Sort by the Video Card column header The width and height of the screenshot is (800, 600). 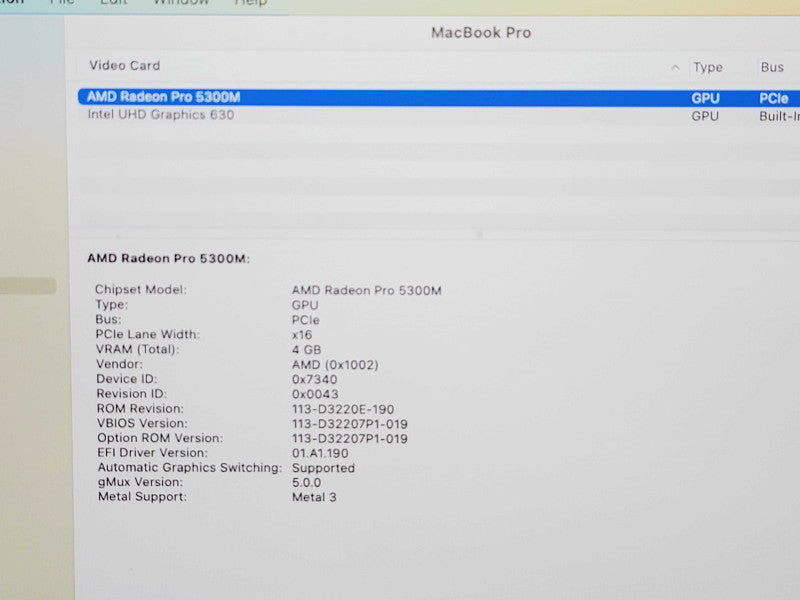[124, 65]
